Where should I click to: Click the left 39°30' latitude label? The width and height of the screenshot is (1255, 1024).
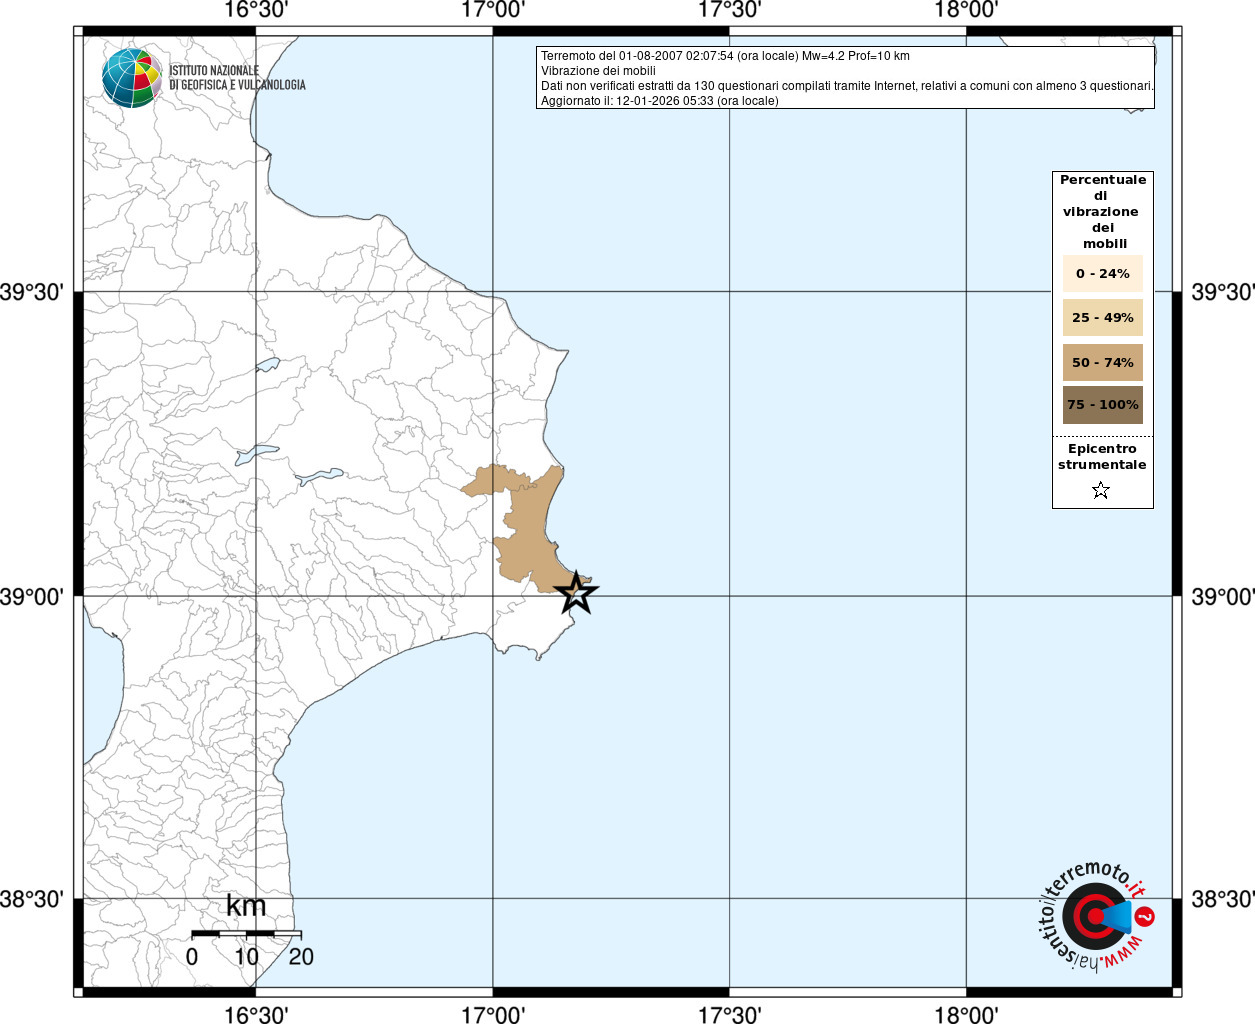click(x=32, y=292)
